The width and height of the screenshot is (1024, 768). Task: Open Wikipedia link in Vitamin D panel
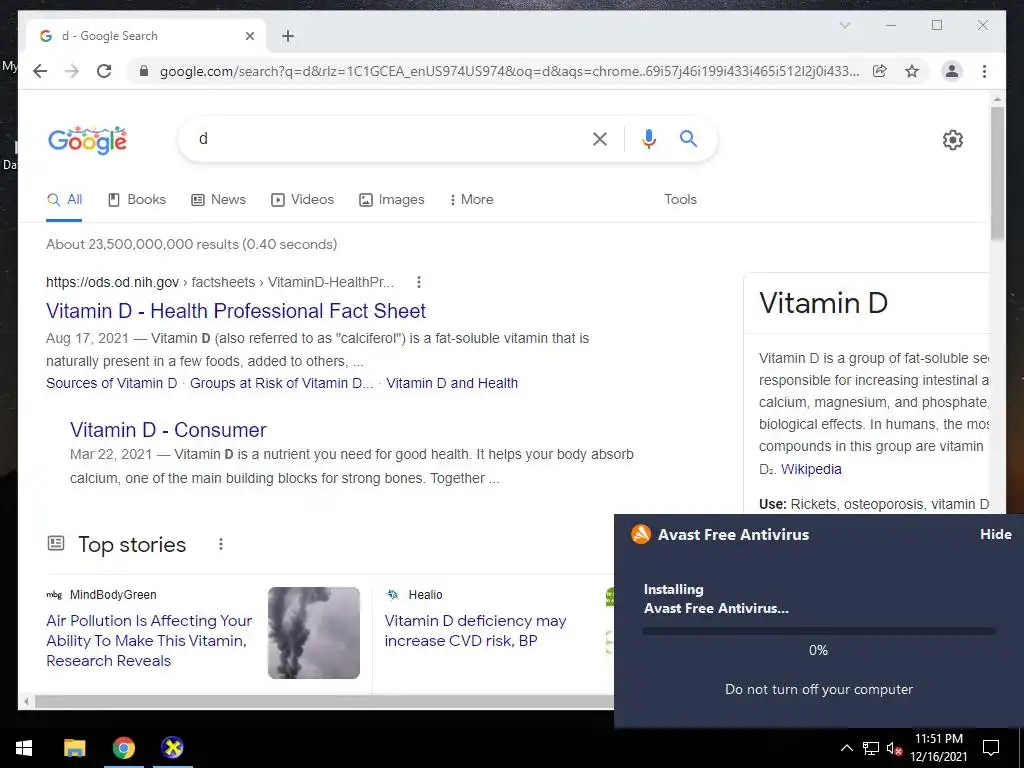(x=811, y=470)
